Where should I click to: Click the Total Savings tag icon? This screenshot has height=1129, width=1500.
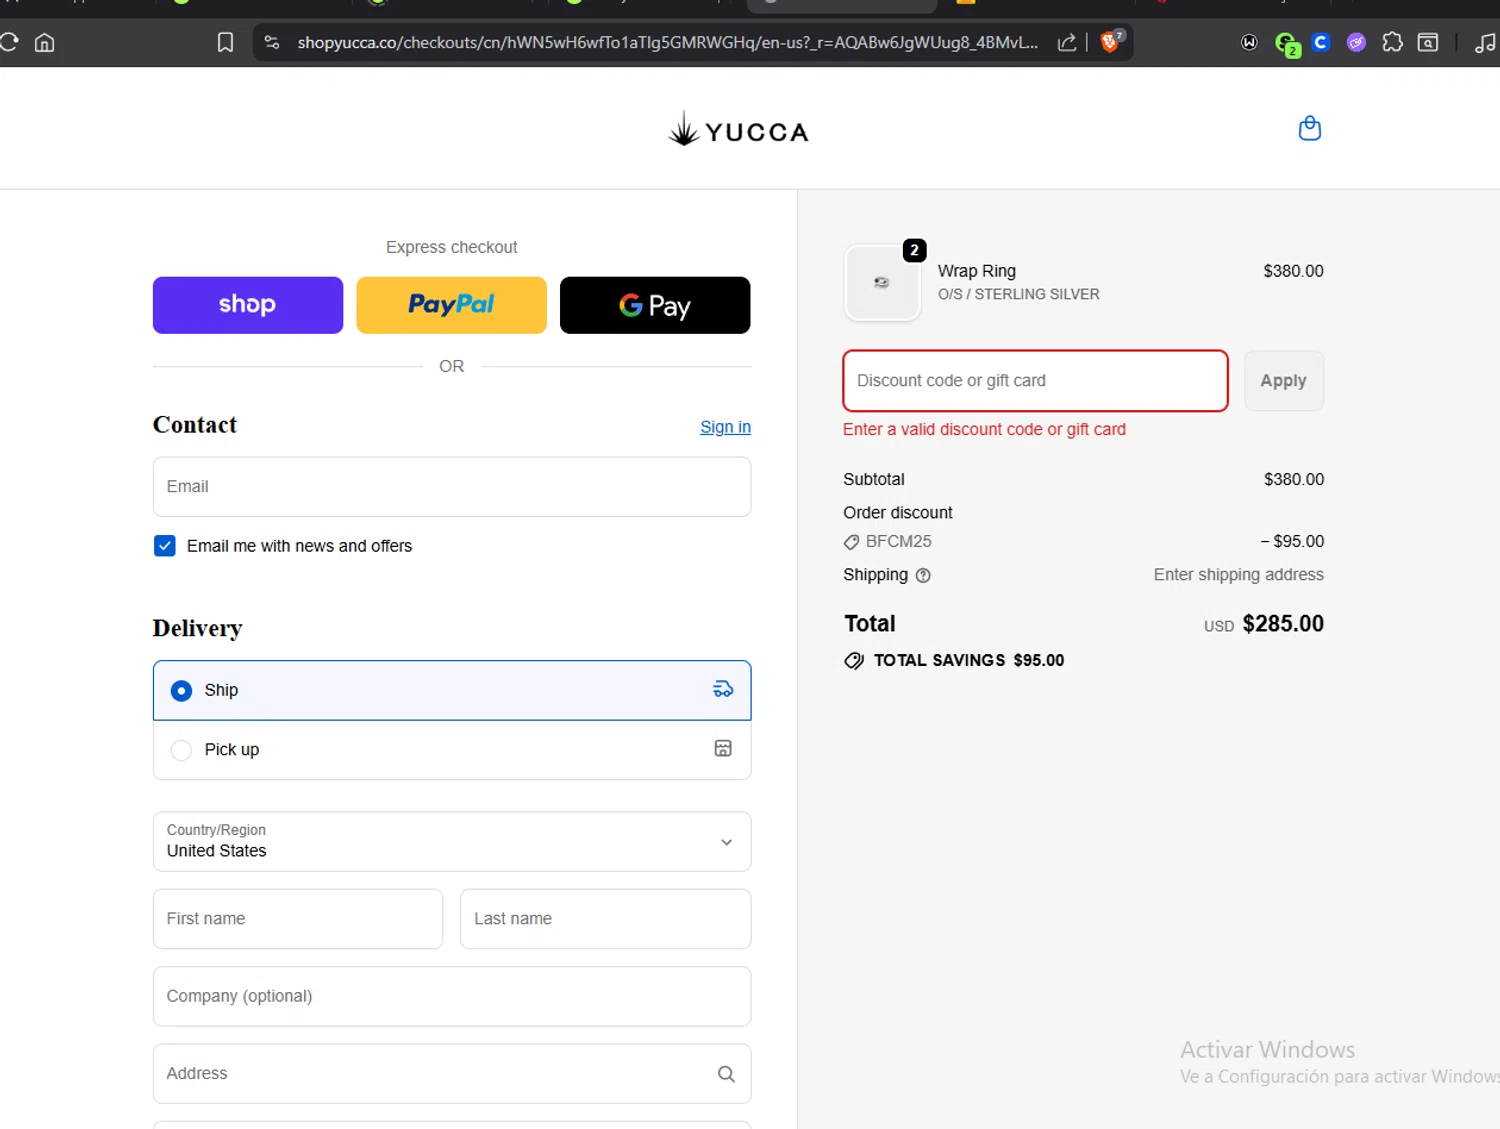pyautogui.click(x=854, y=661)
